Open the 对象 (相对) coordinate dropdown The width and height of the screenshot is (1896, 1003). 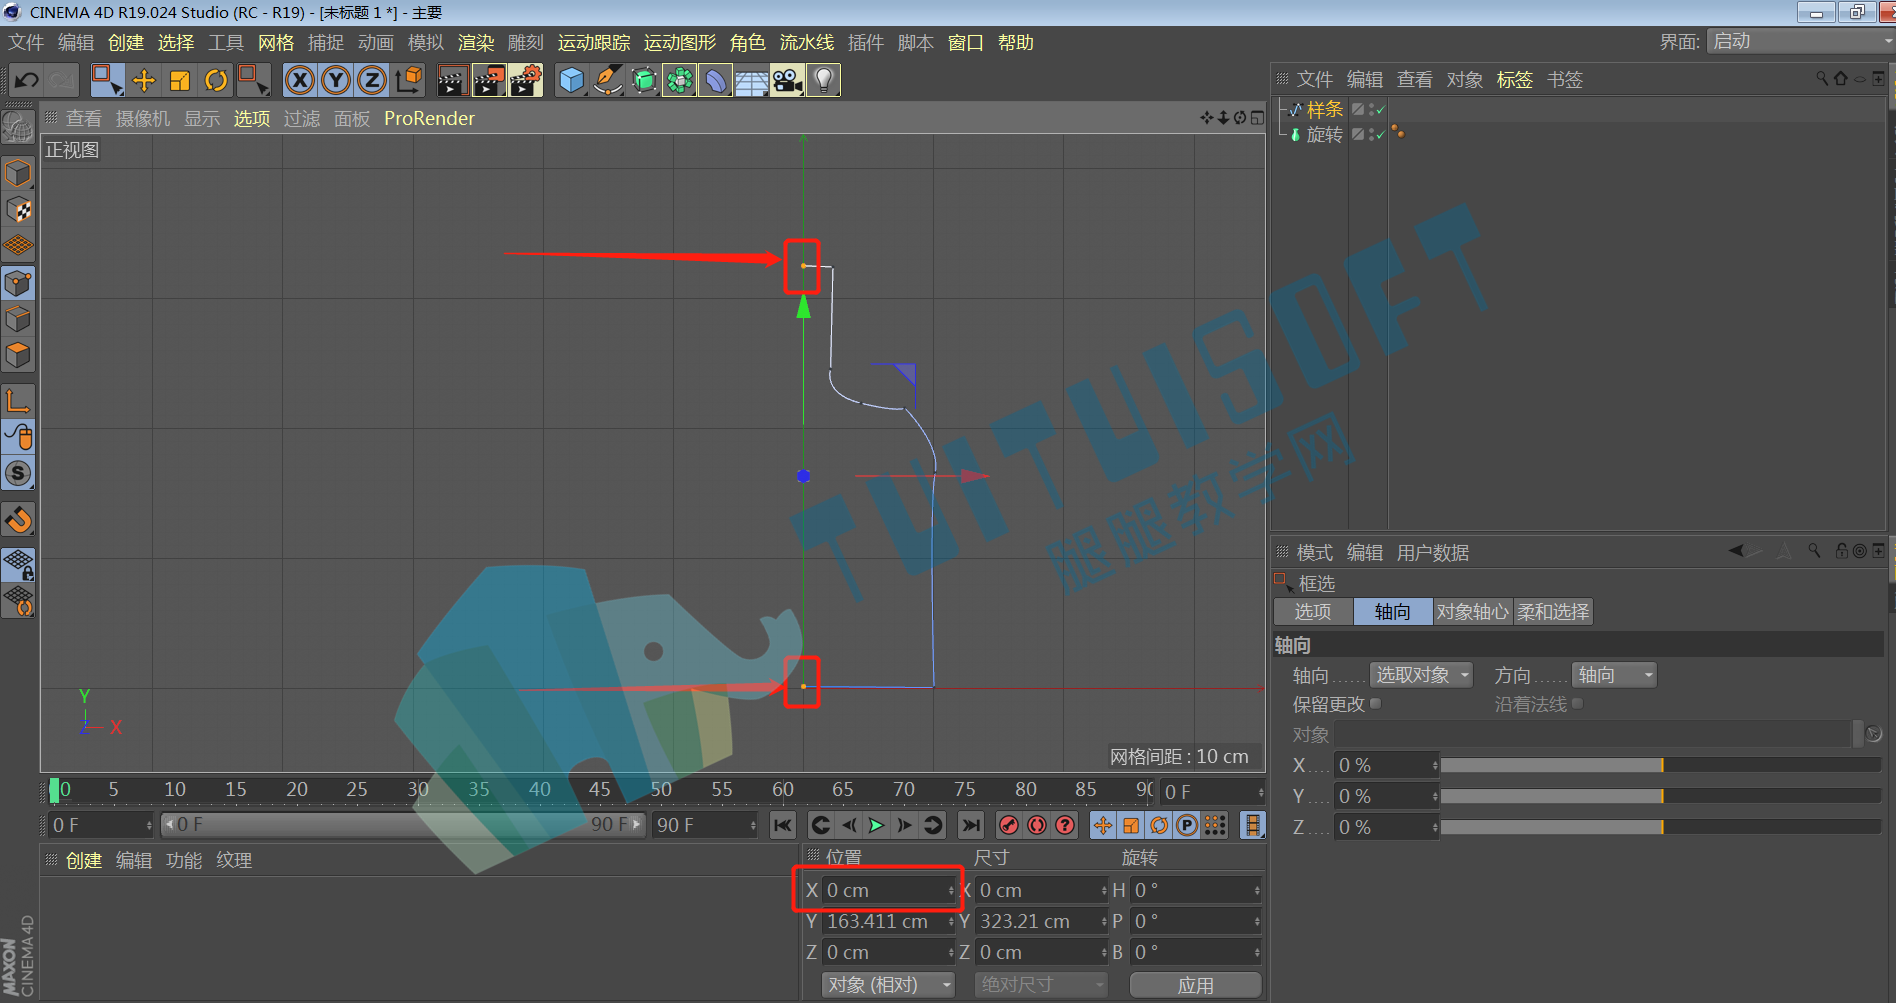point(888,985)
